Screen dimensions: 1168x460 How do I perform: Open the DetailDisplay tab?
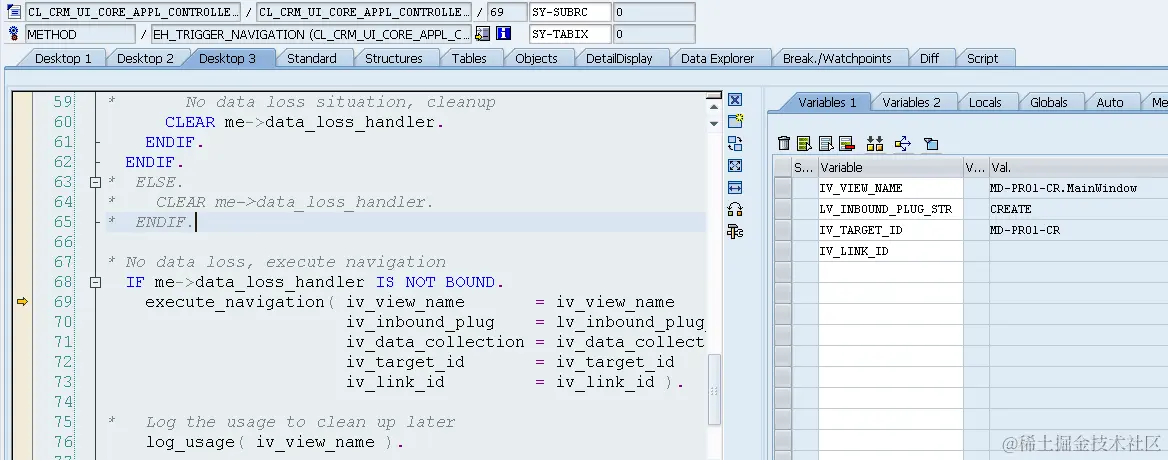pos(619,58)
